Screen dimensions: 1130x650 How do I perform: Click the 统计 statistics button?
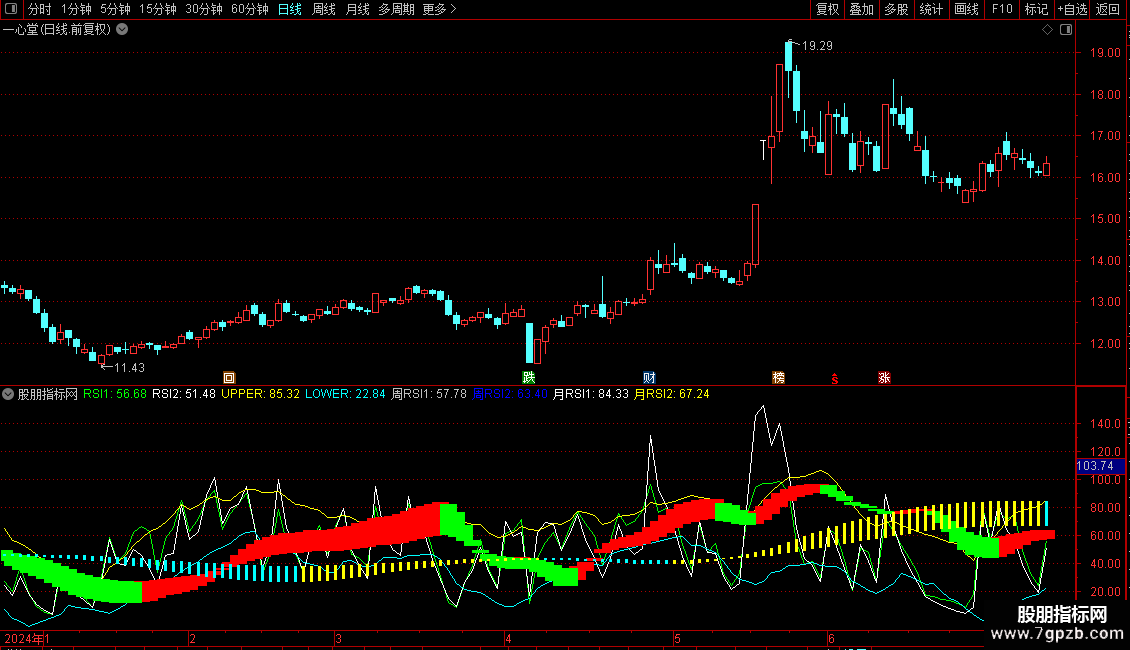point(931,9)
